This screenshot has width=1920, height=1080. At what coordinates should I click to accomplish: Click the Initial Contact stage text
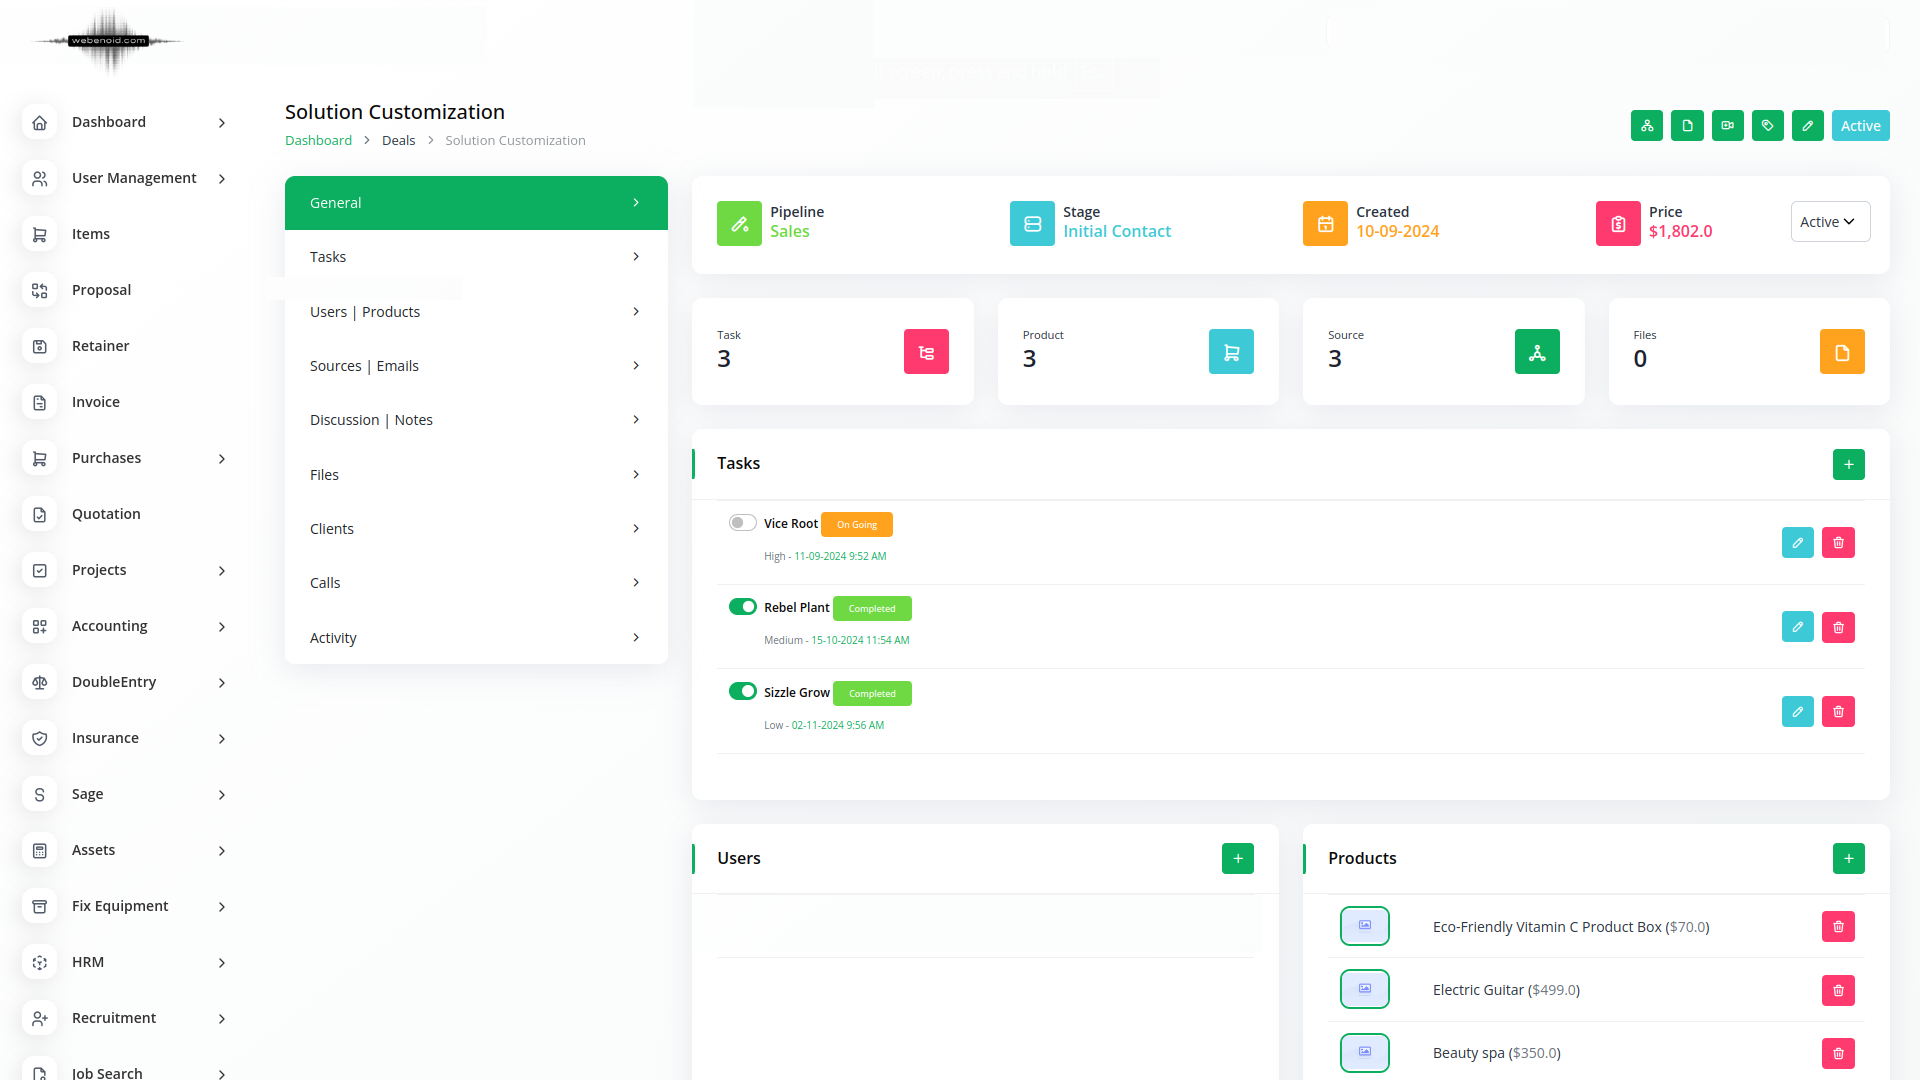pyautogui.click(x=1117, y=232)
